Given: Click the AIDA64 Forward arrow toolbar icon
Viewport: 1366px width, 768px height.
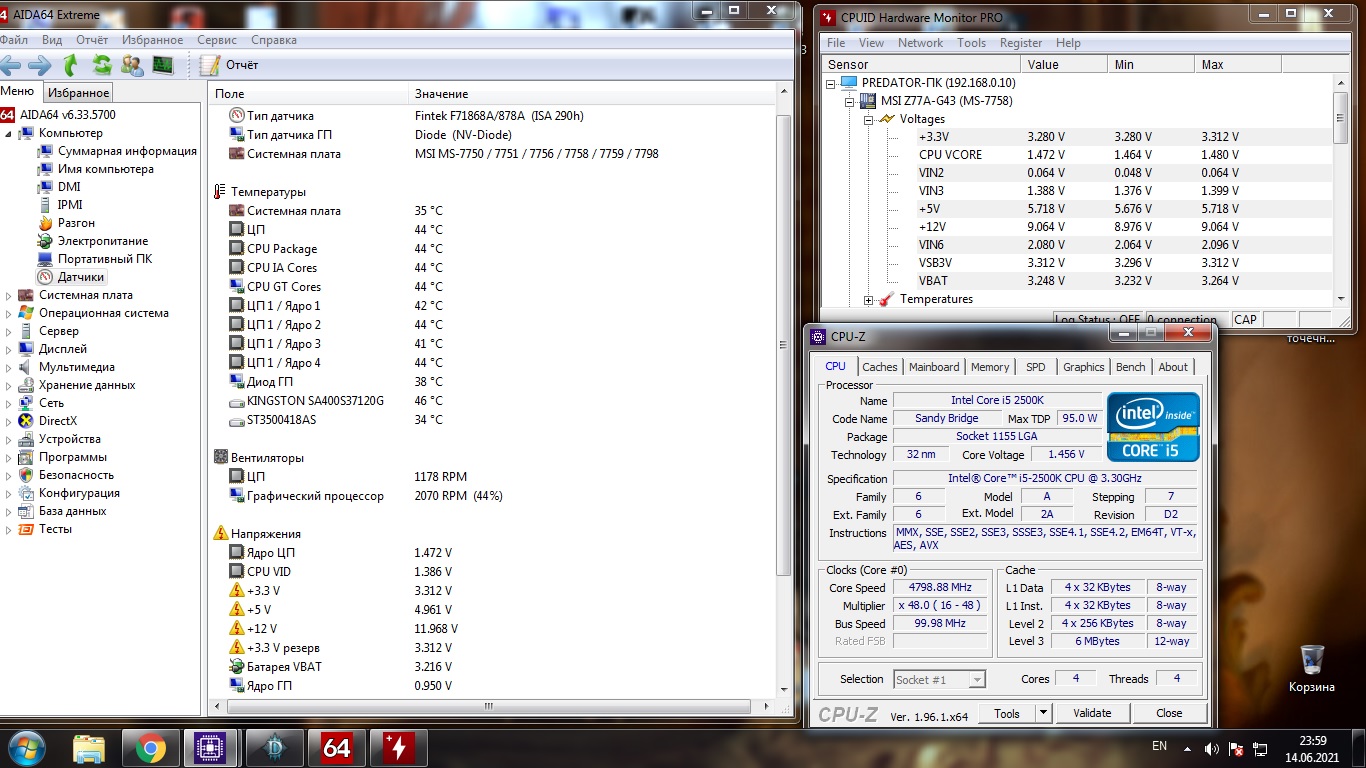Looking at the screenshot, I should (x=40, y=66).
